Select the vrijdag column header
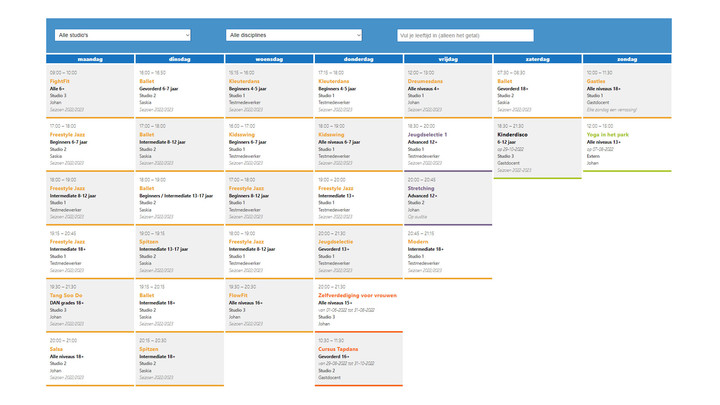The width and height of the screenshot is (720, 405). coord(448,59)
